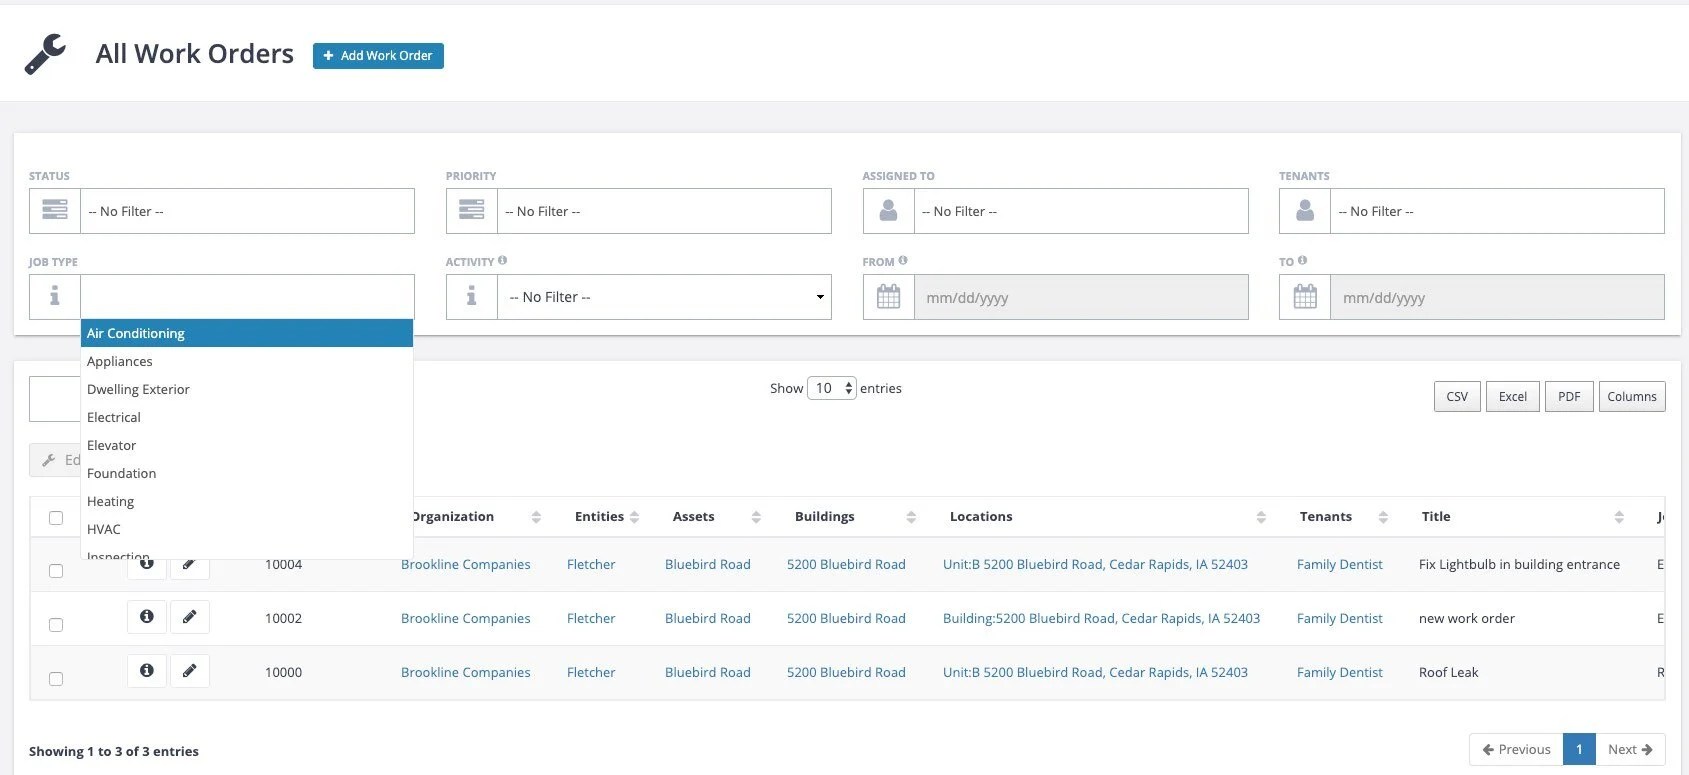Open the Status filter dropdown

[x=247, y=211]
